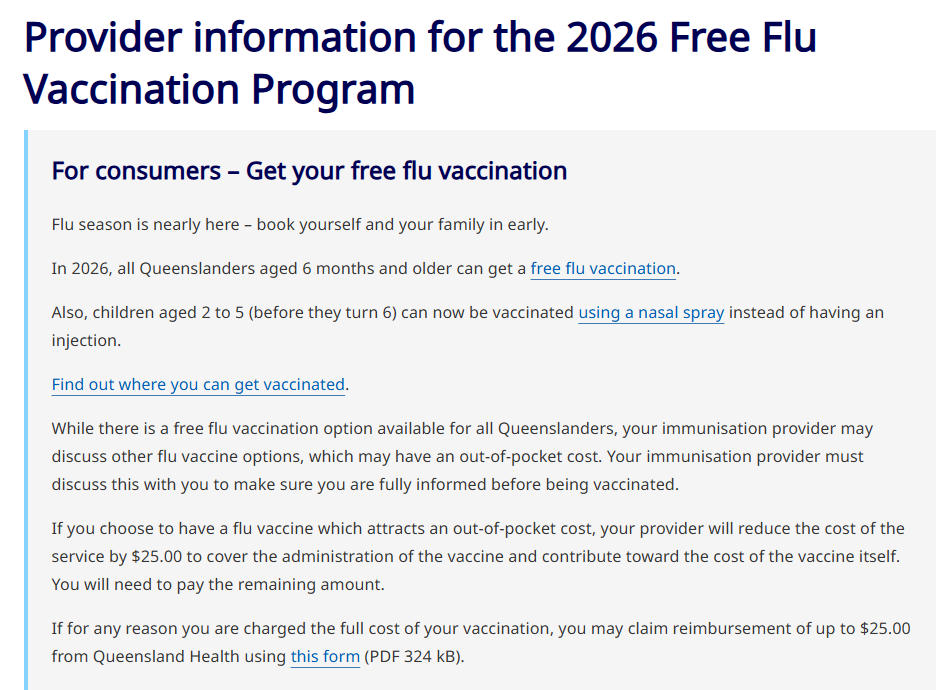Open the 'this form' PDF link
Image resolution: width=949 pixels, height=690 pixels.
pyautogui.click(x=324, y=657)
